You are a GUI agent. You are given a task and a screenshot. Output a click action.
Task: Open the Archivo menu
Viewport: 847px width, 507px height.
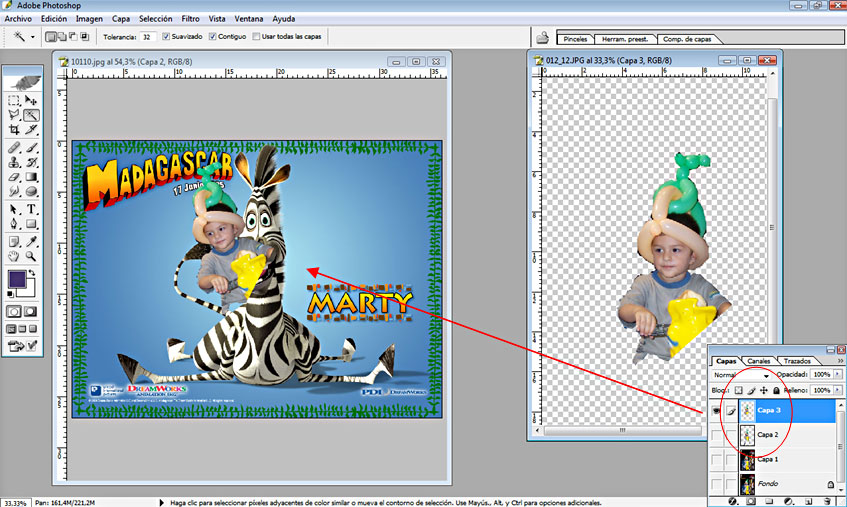coord(18,19)
